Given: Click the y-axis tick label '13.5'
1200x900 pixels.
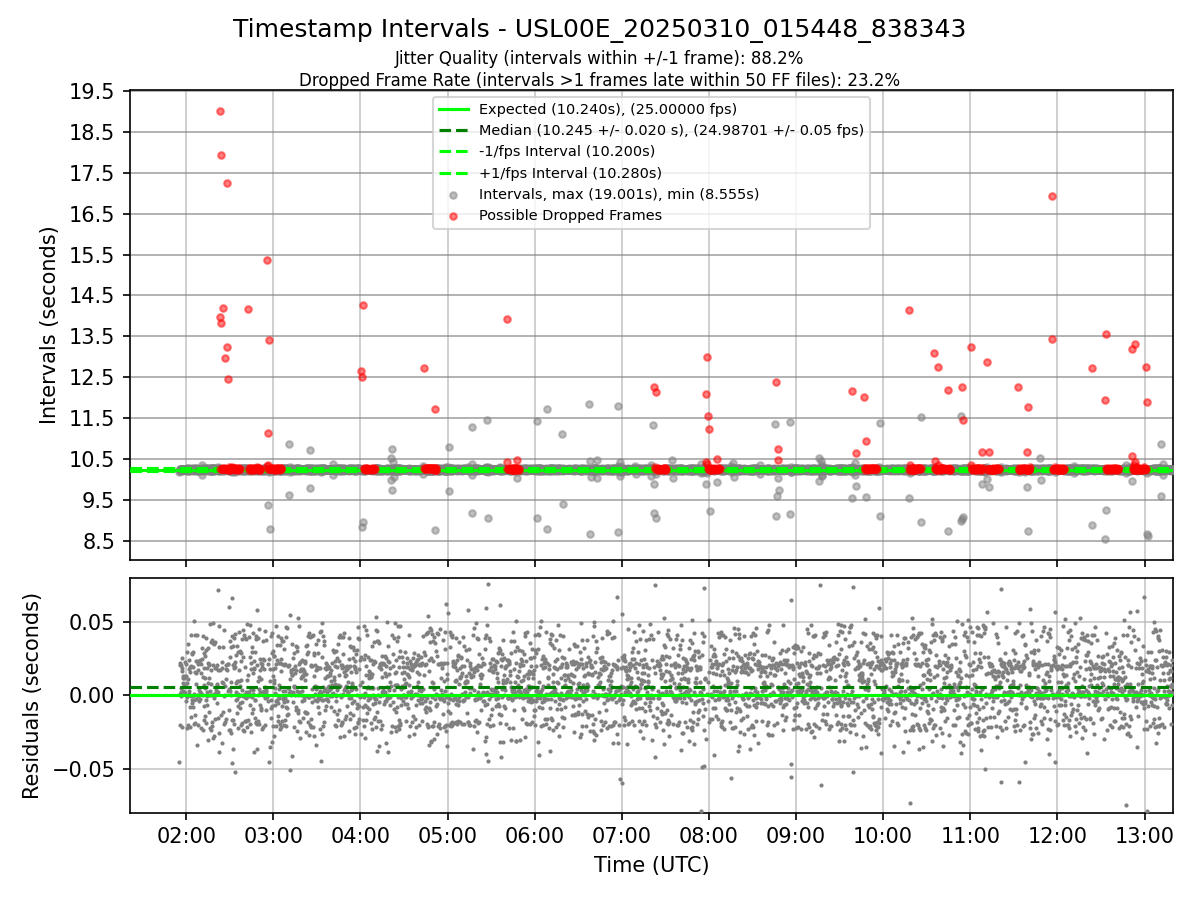Looking at the screenshot, I should tap(93, 337).
